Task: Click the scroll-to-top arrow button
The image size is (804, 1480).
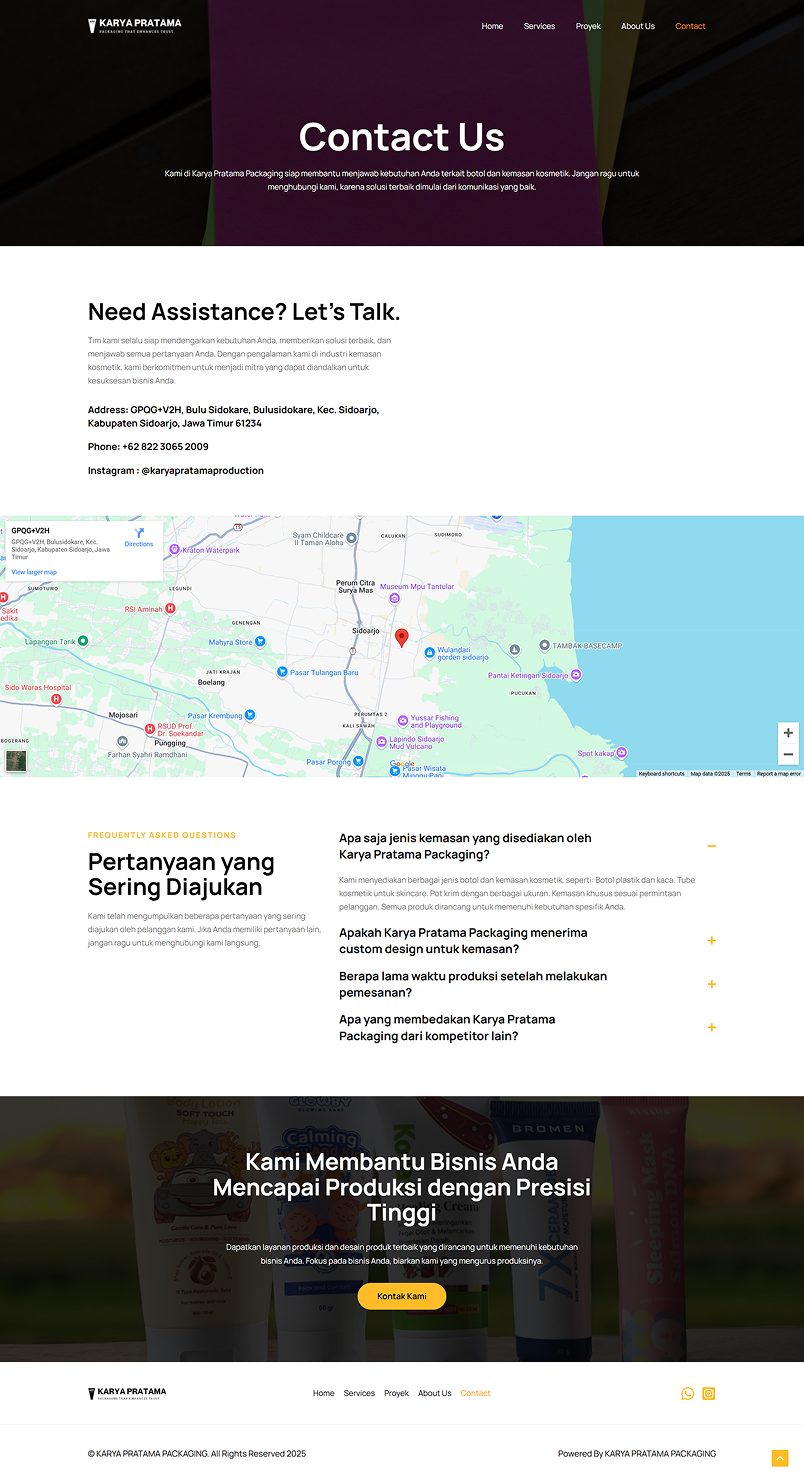Action: coord(780,1458)
